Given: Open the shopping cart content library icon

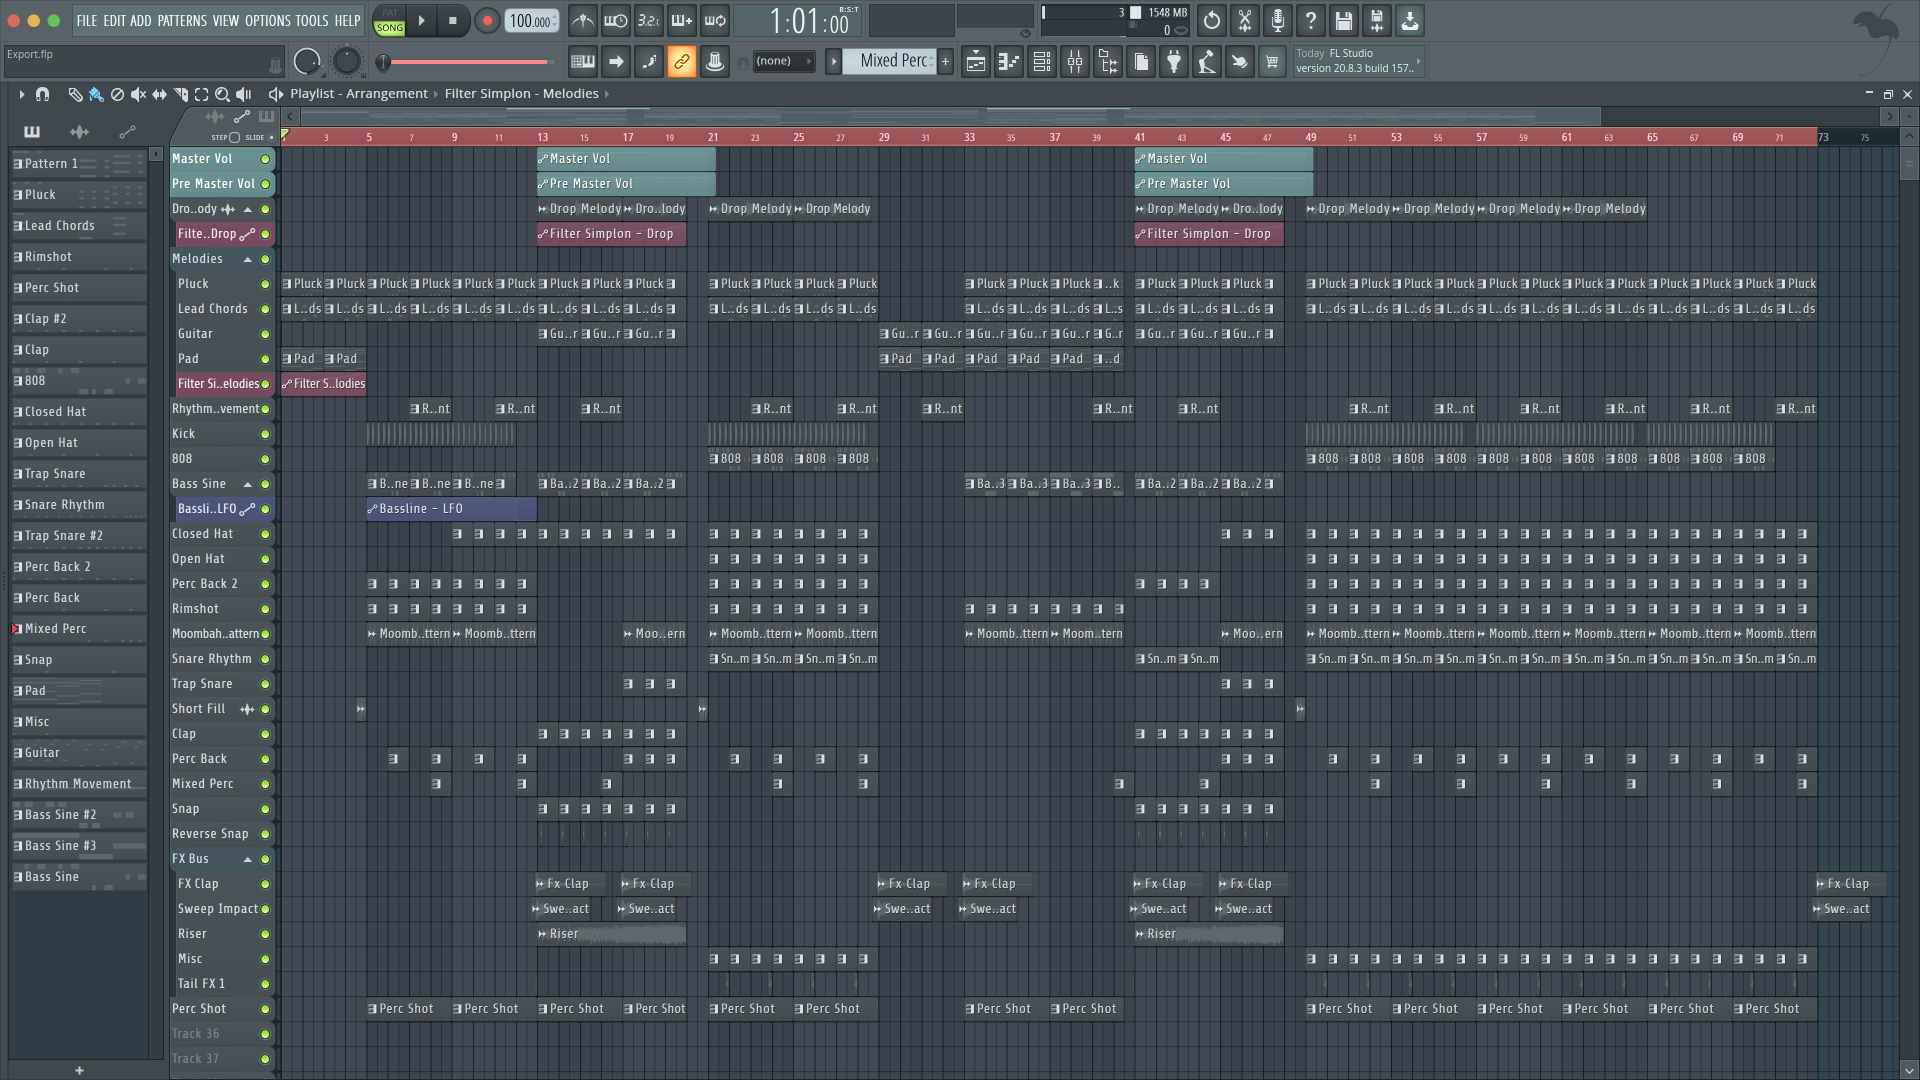Looking at the screenshot, I should 1272,62.
